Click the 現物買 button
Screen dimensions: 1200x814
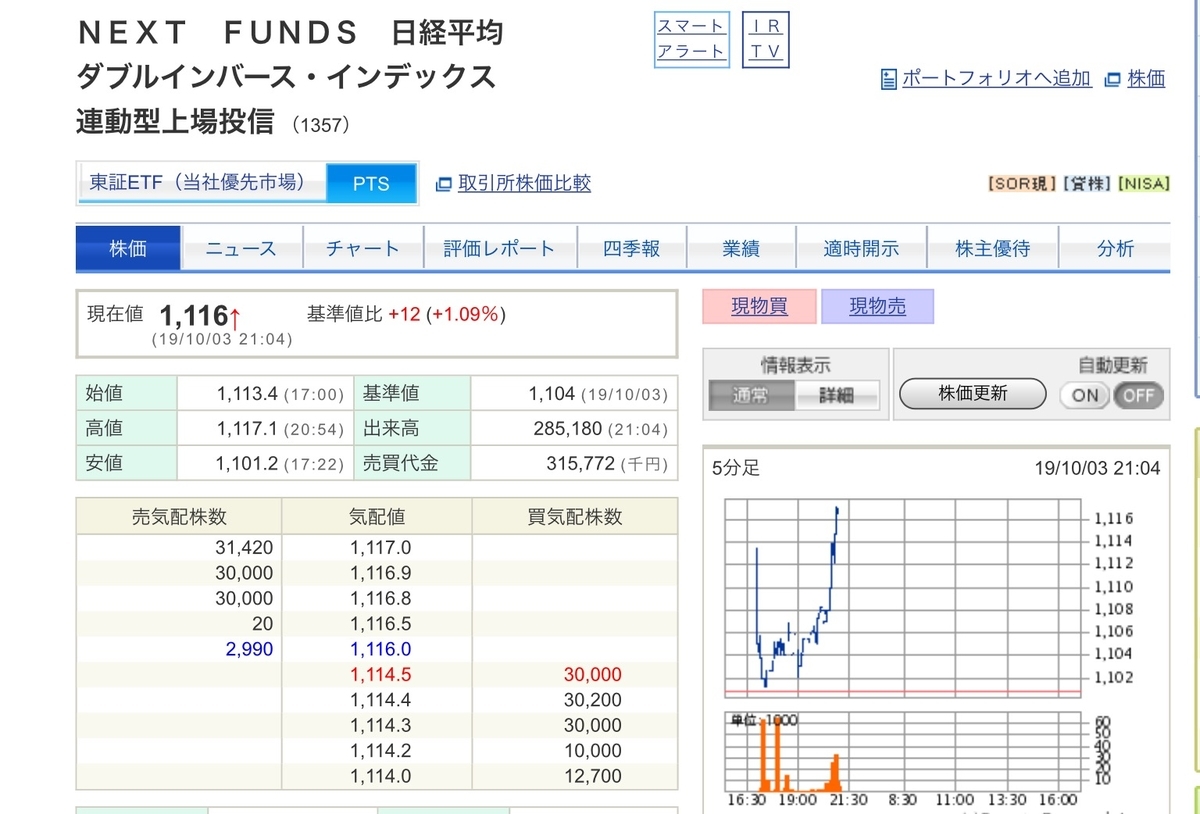pyautogui.click(x=759, y=307)
